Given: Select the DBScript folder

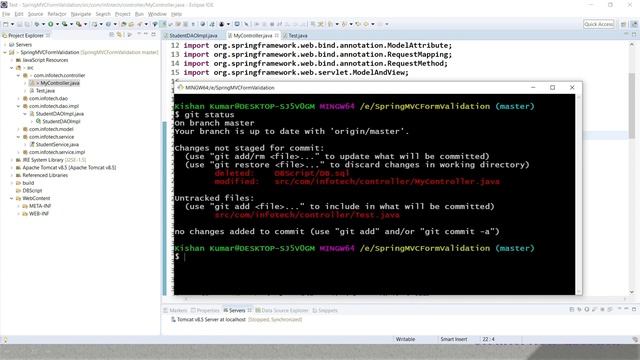Looking at the screenshot, I should 29,191.
